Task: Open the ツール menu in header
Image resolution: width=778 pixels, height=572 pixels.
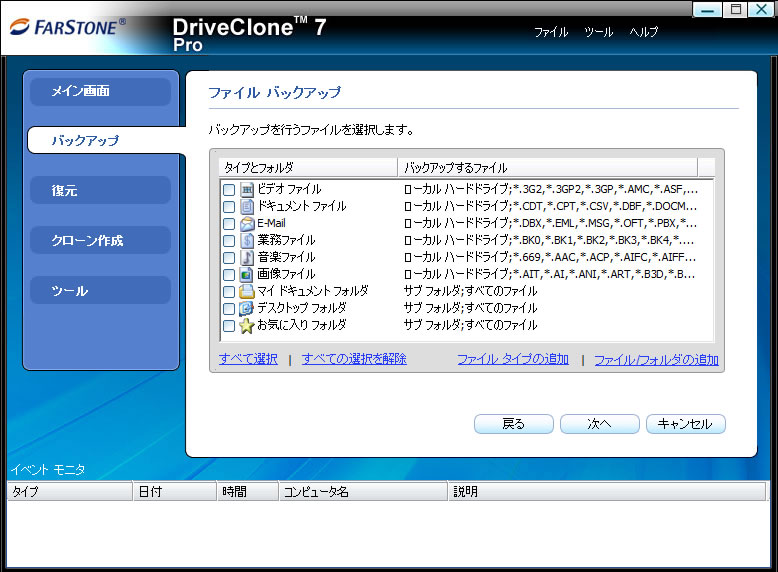Action: (598, 32)
